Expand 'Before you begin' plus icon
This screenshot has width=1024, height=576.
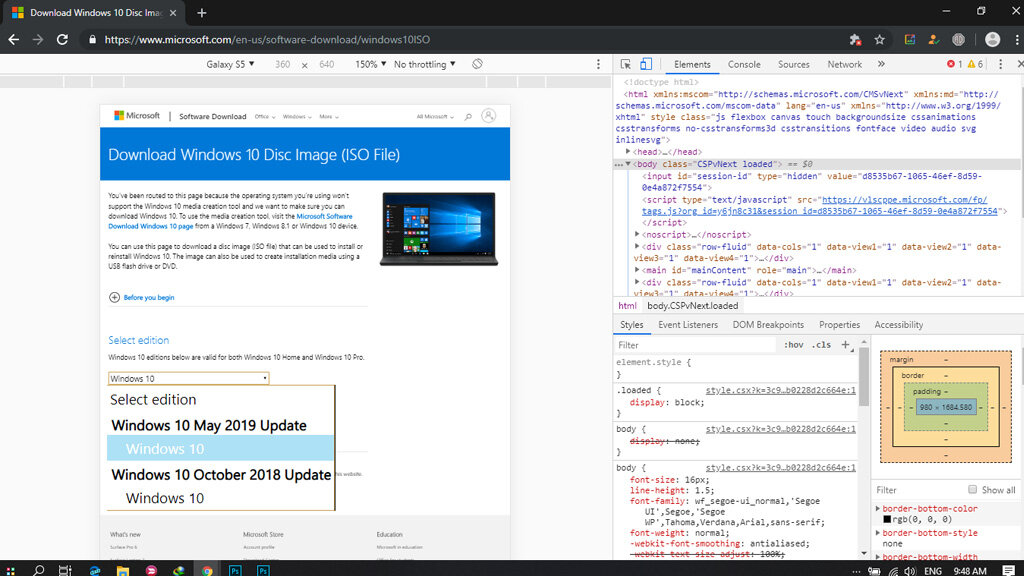tap(114, 297)
